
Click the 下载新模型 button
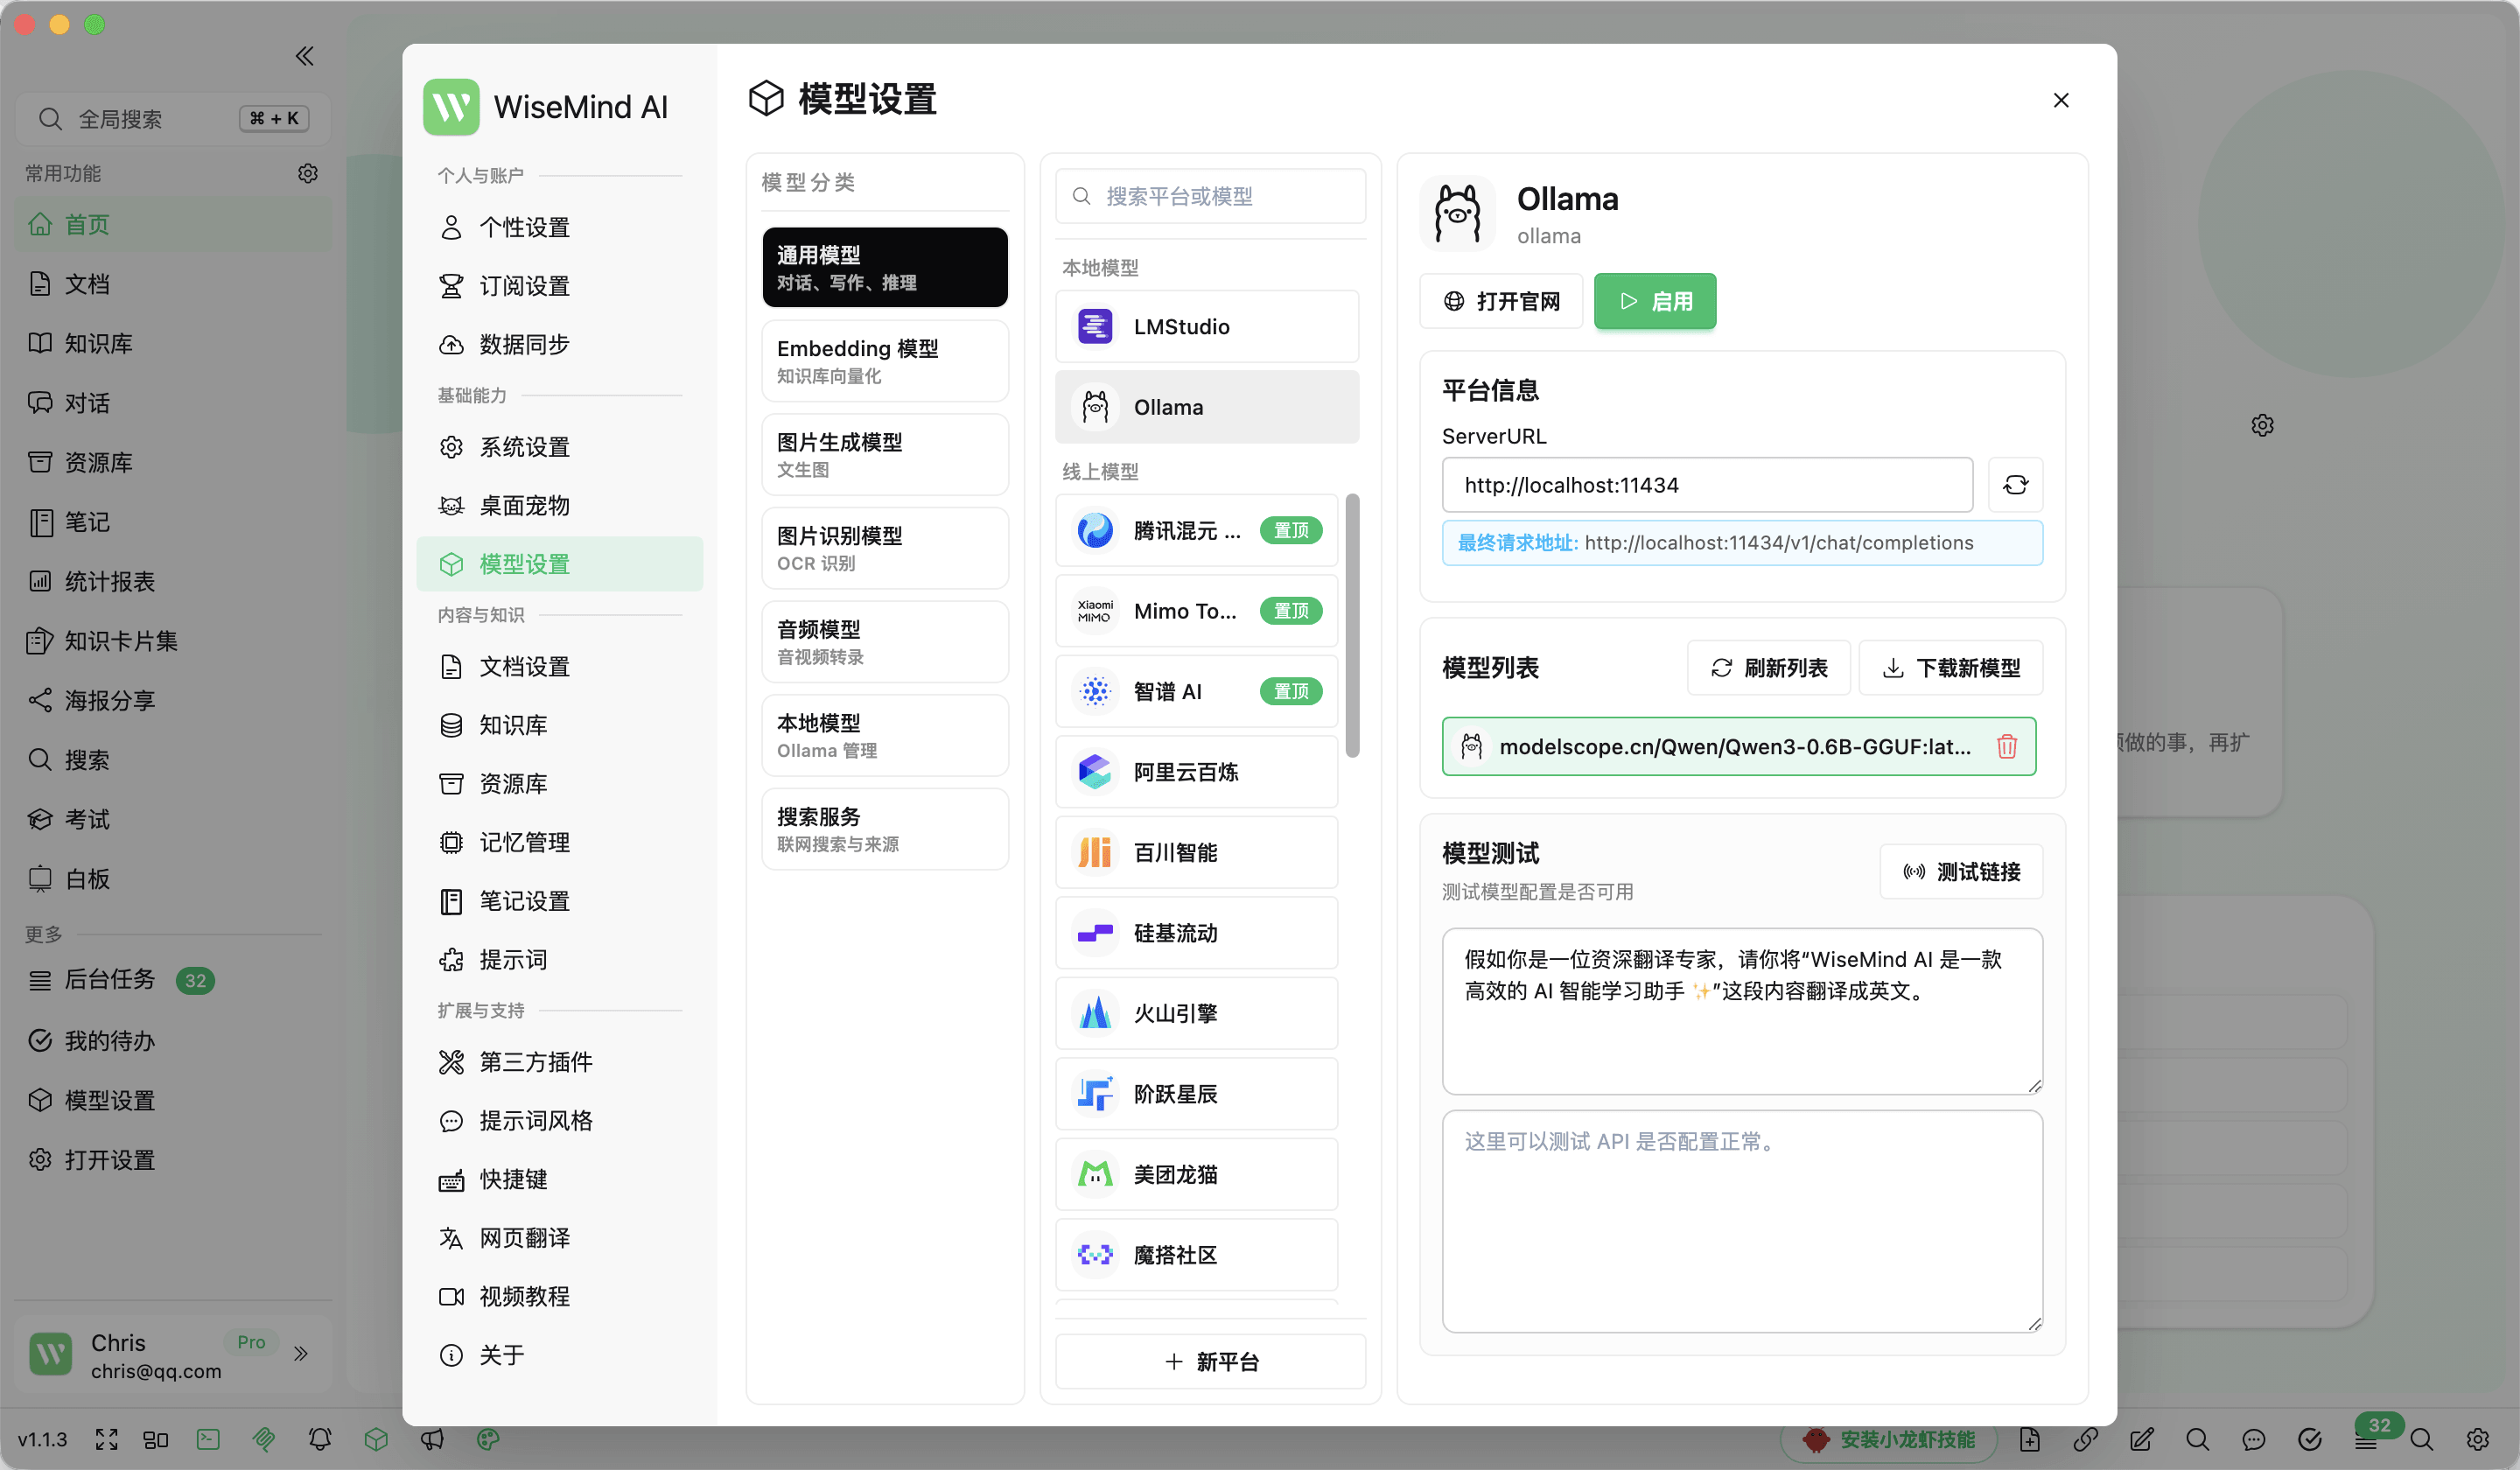[x=1951, y=667]
